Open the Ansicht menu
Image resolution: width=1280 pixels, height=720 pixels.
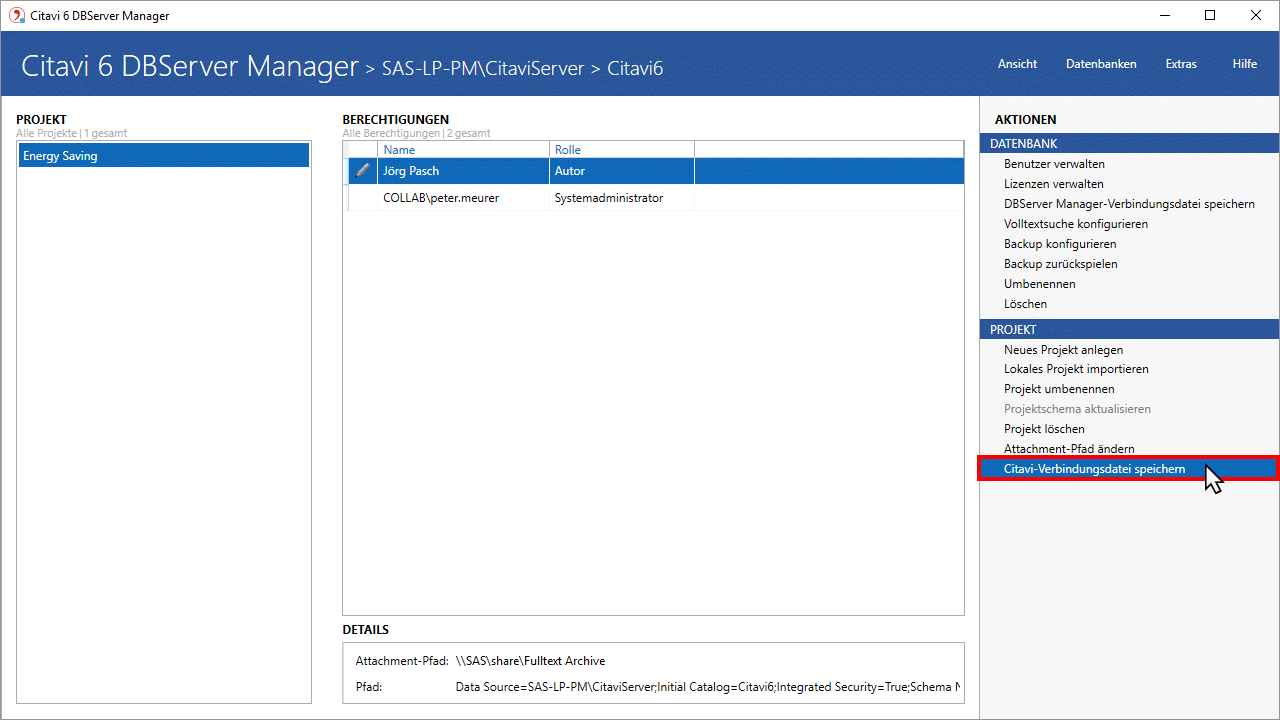(1017, 64)
